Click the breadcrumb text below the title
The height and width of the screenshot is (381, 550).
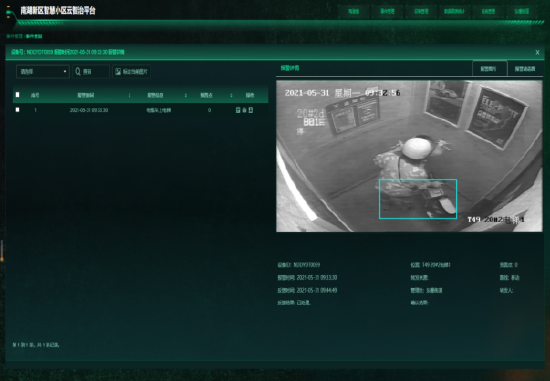(24, 36)
